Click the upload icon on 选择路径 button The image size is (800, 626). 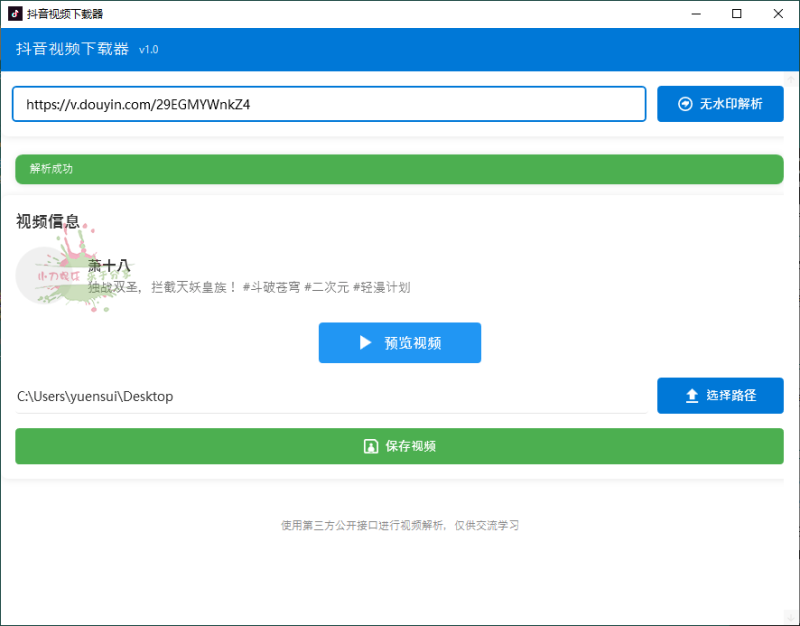[691, 395]
